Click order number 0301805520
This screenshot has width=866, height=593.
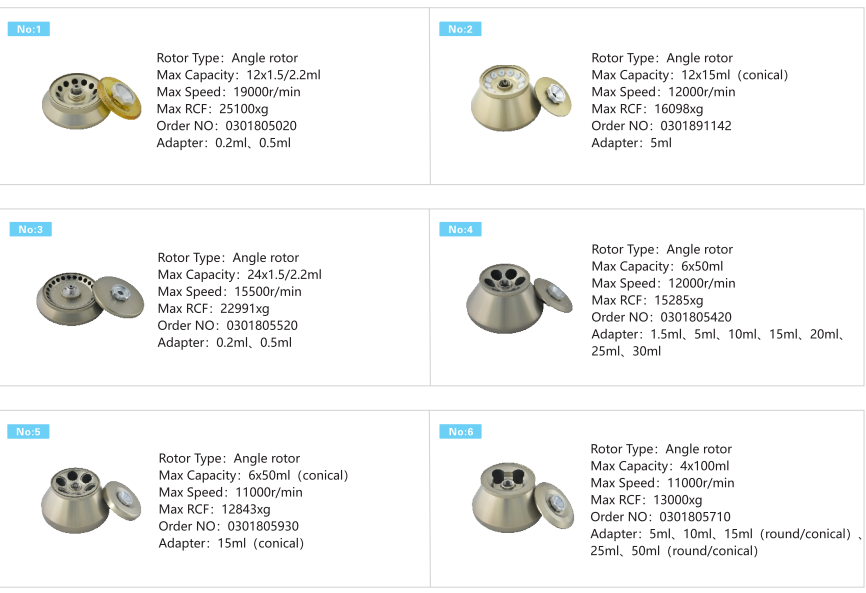pyautogui.click(x=262, y=326)
